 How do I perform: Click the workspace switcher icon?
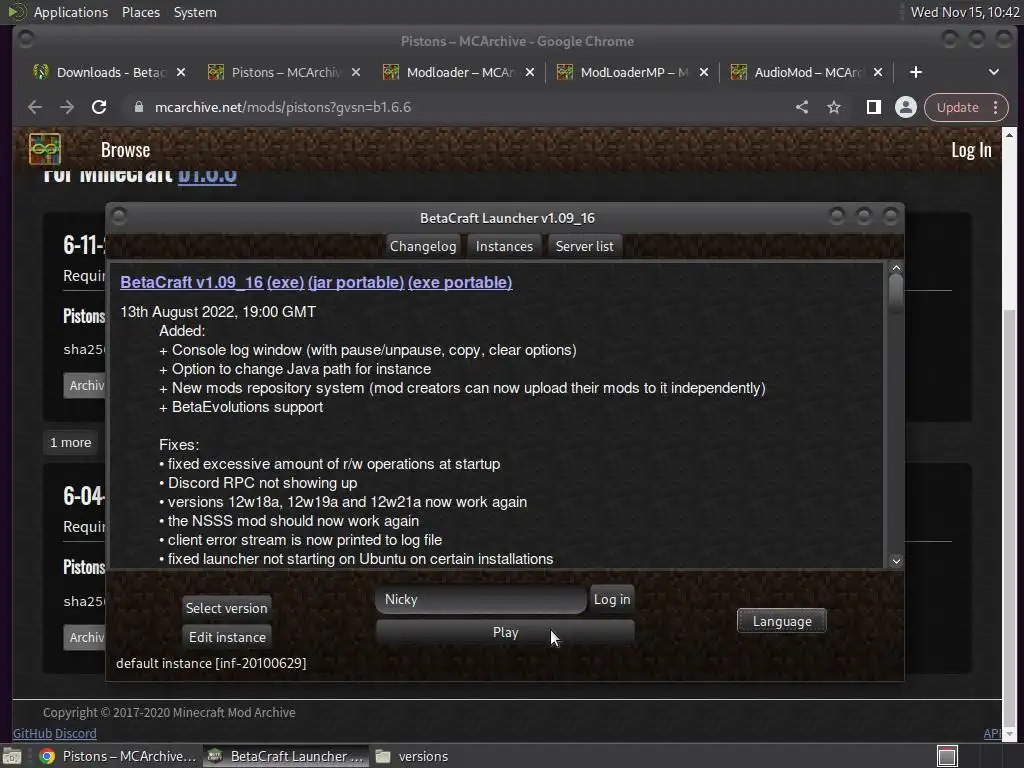[x=947, y=756]
